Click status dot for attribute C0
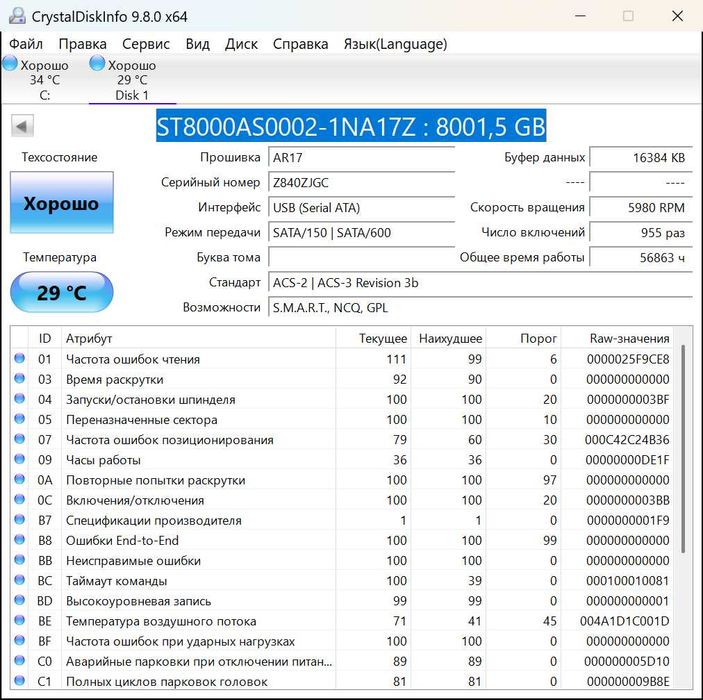 [x=19, y=661]
